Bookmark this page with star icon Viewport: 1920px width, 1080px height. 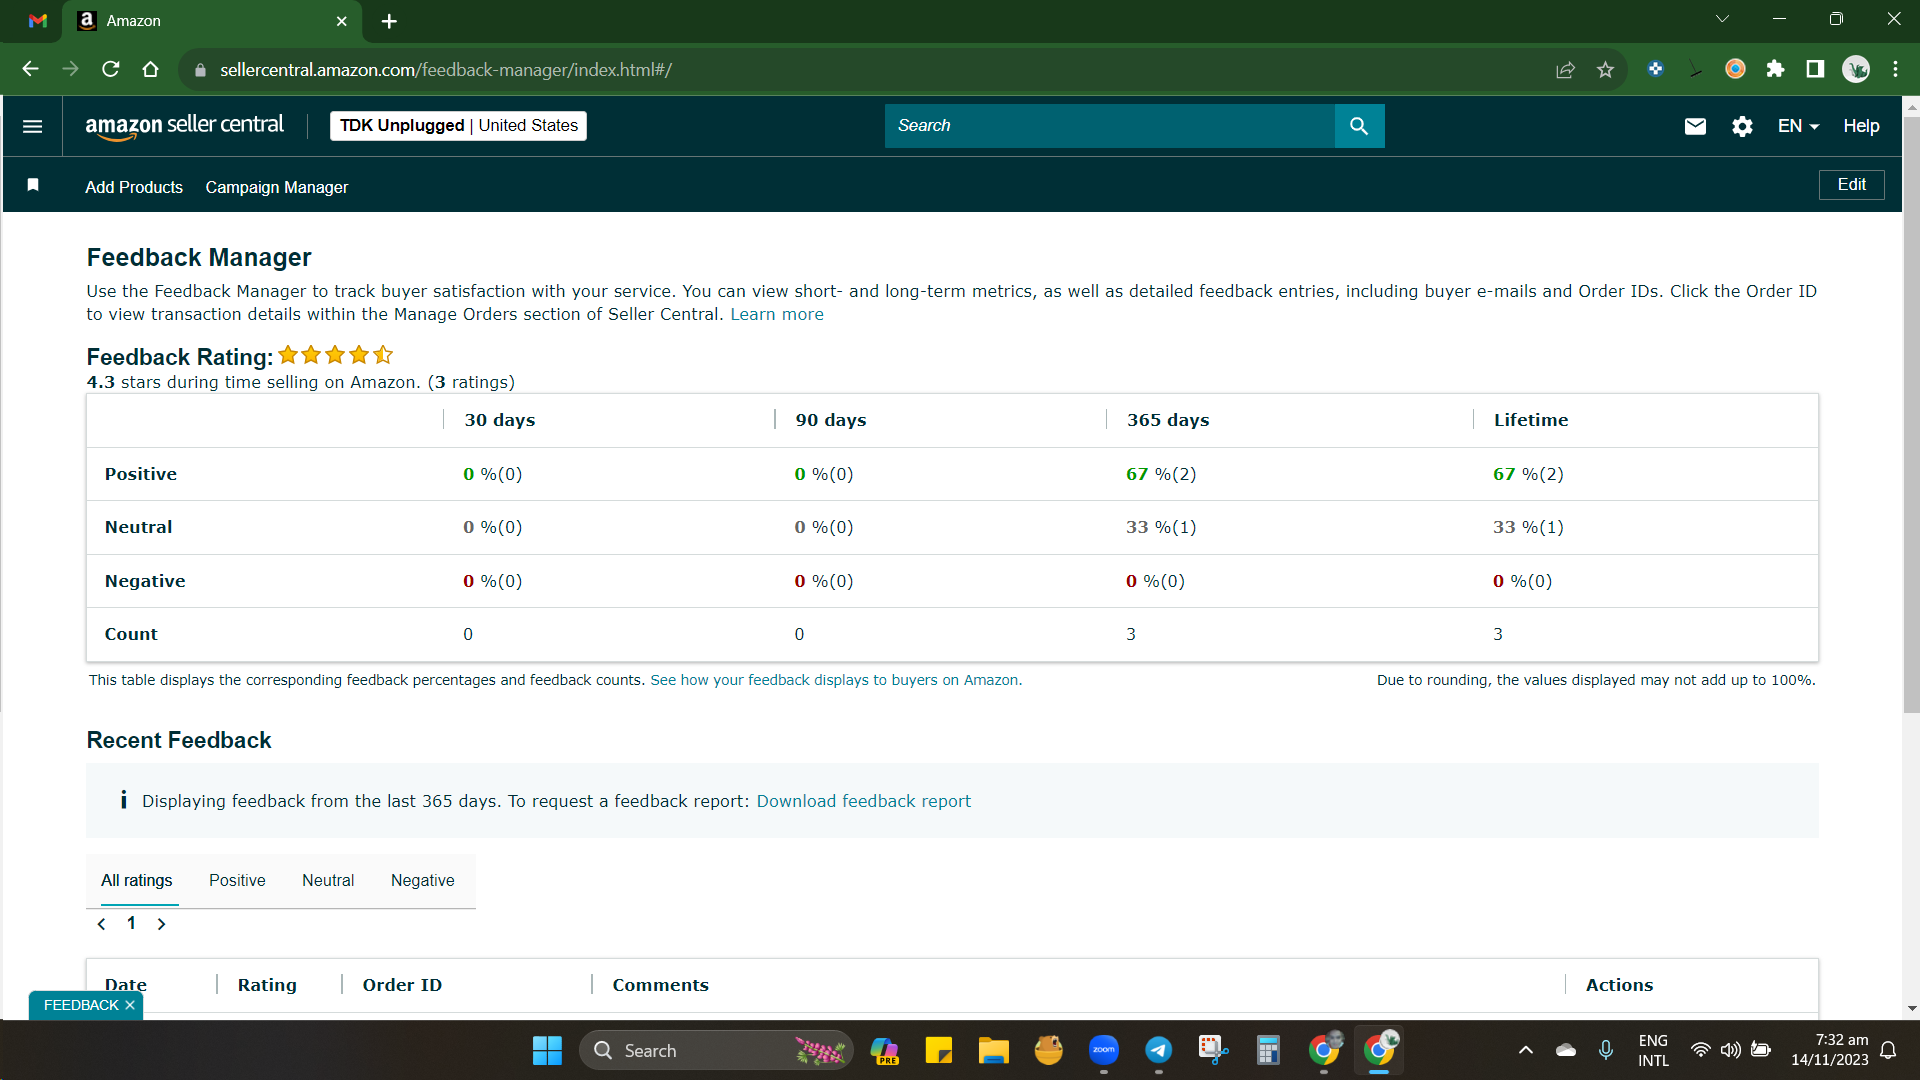tap(1605, 69)
